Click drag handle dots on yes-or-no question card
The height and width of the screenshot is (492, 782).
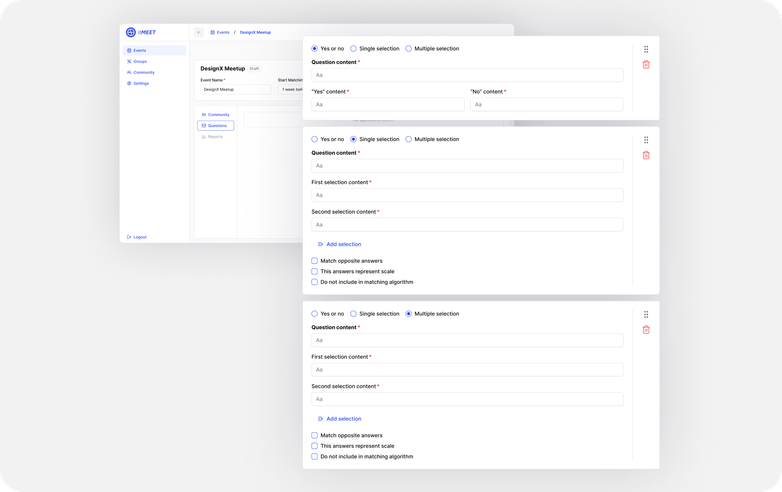(x=646, y=49)
